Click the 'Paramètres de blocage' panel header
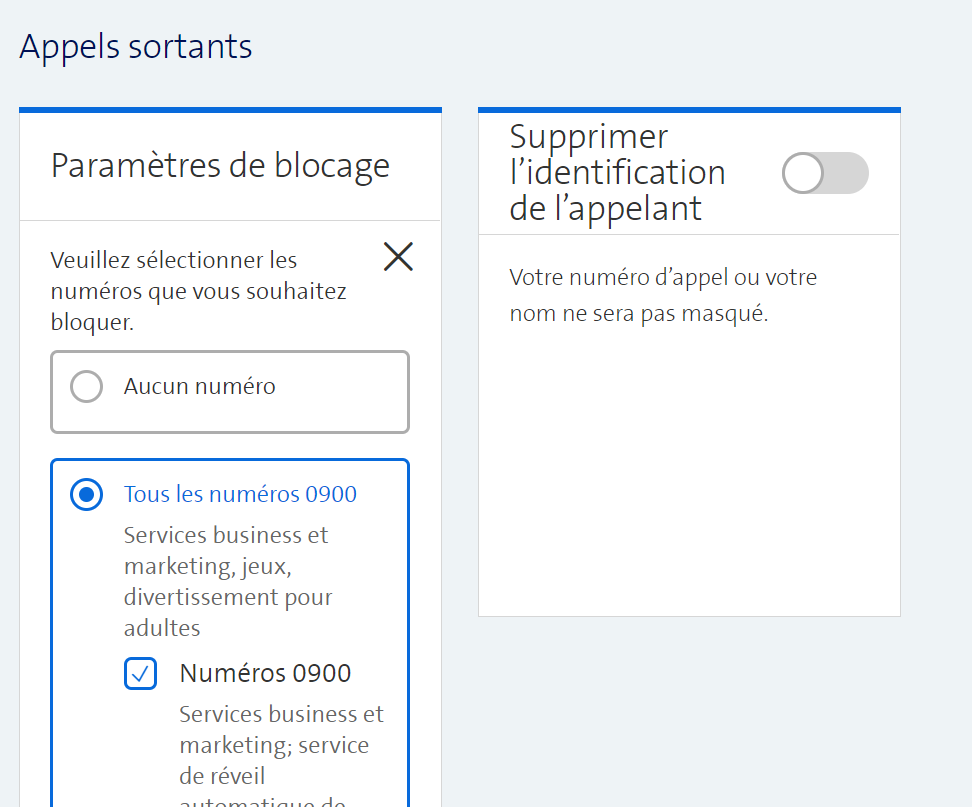 point(220,166)
